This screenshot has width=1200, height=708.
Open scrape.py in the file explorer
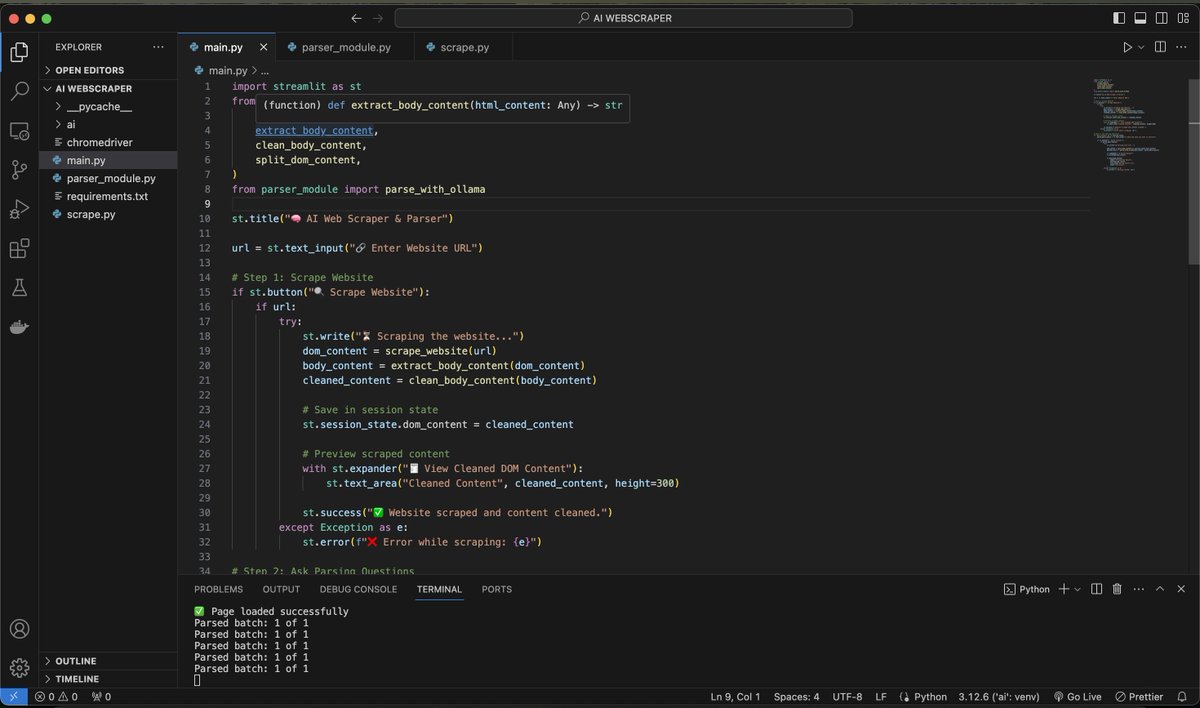[108, 214]
